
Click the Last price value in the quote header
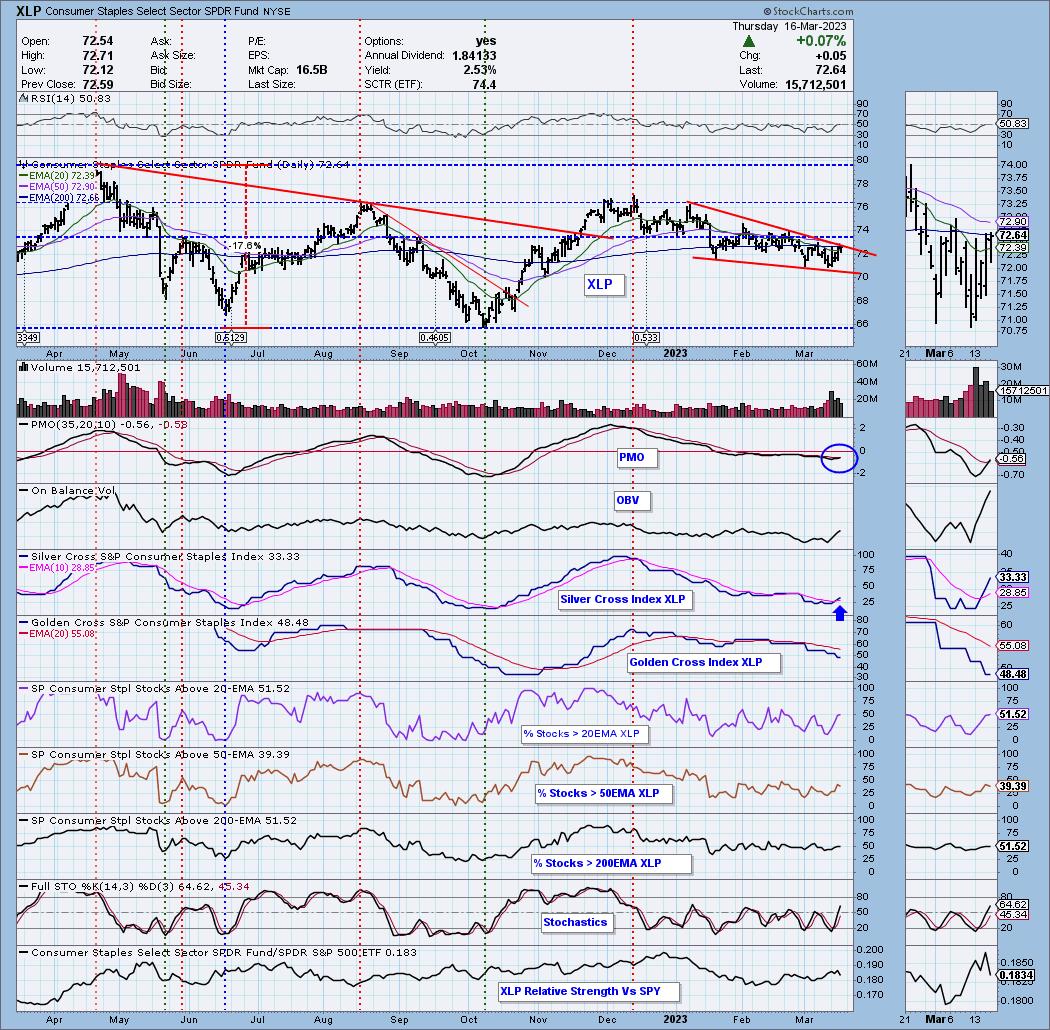click(x=830, y=70)
